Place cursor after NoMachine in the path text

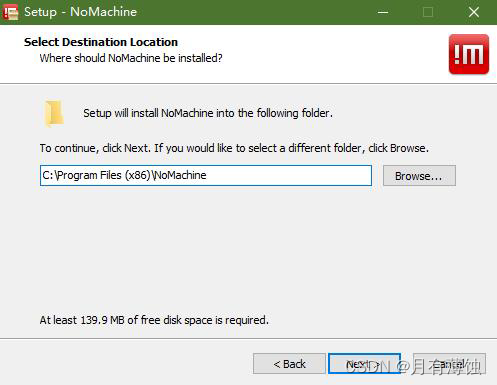207,175
